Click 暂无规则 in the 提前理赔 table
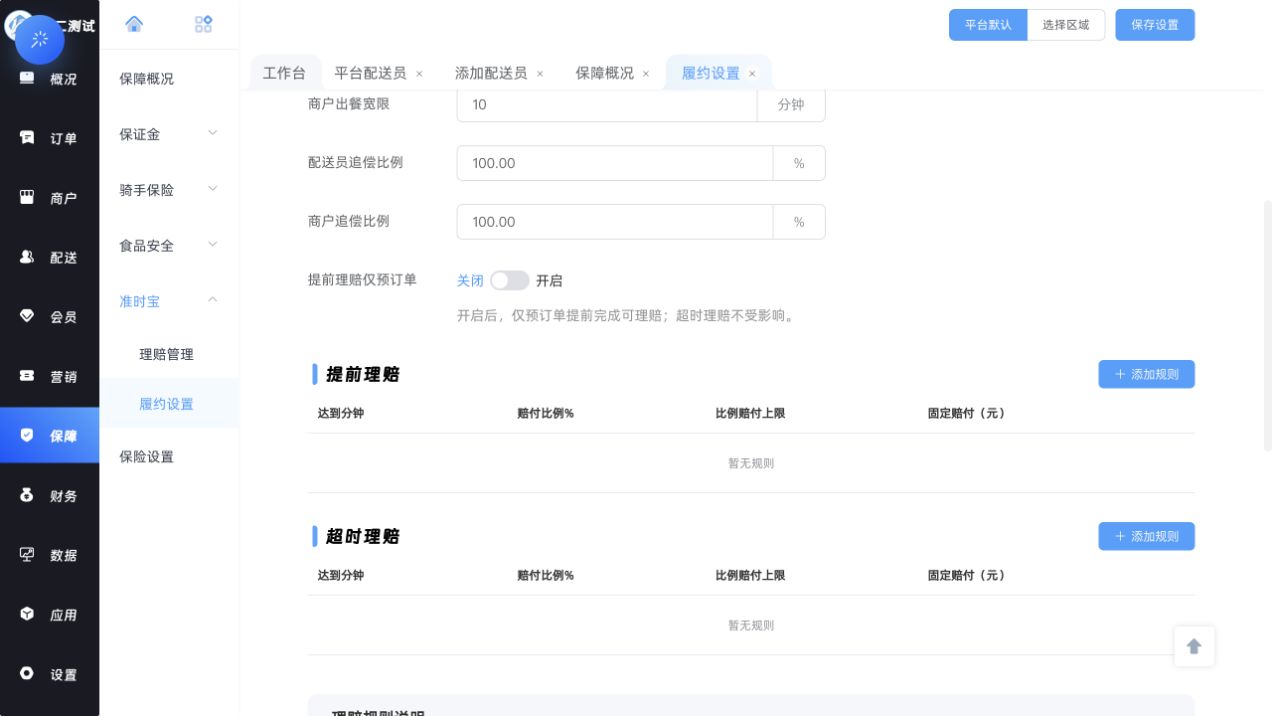This screenshot has width=1272, height=716. coord(751,463)
